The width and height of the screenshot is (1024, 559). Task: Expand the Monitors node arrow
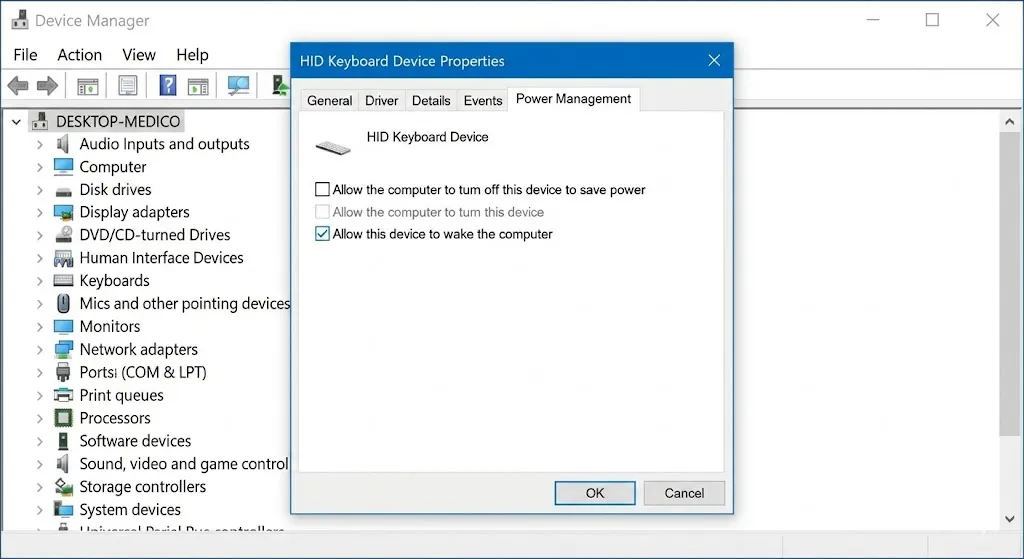pos(40,327)
